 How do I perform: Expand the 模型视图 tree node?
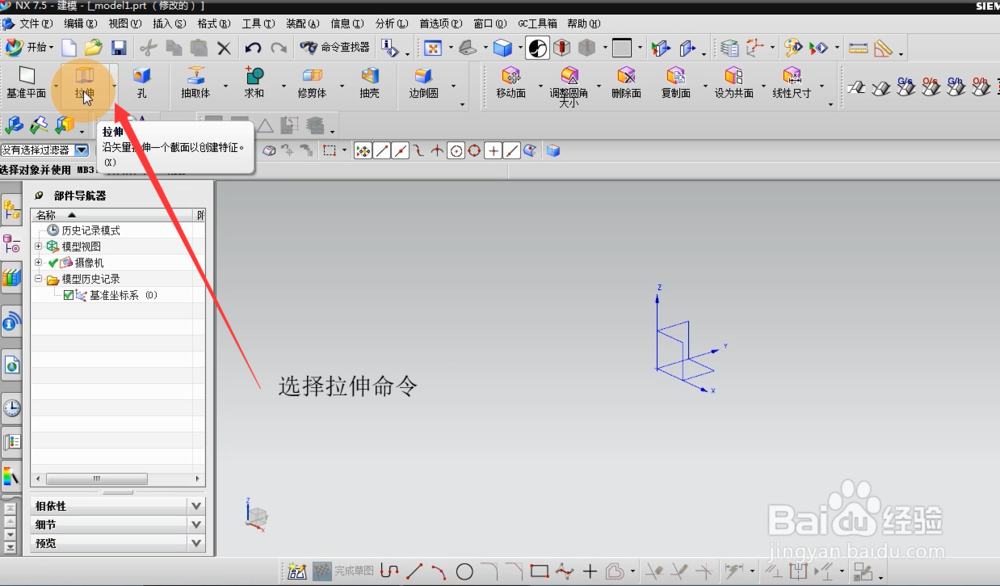(x=38, y=246)
